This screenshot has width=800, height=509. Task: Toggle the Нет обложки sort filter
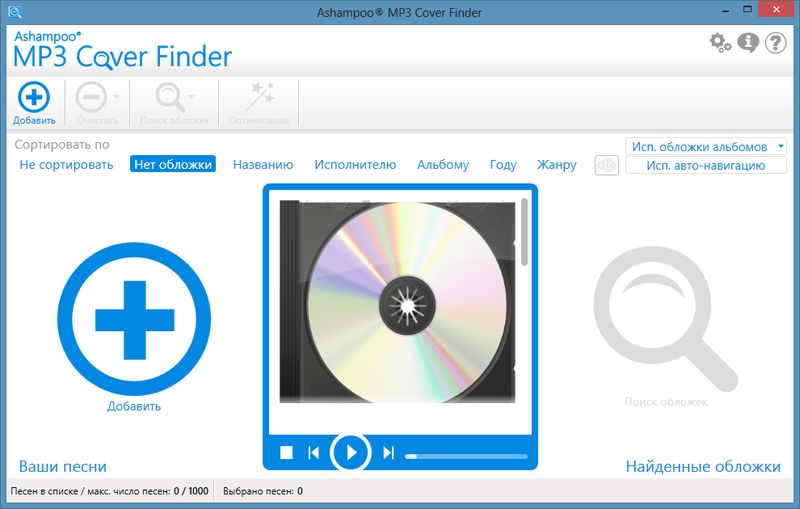(x=173, y=165)
